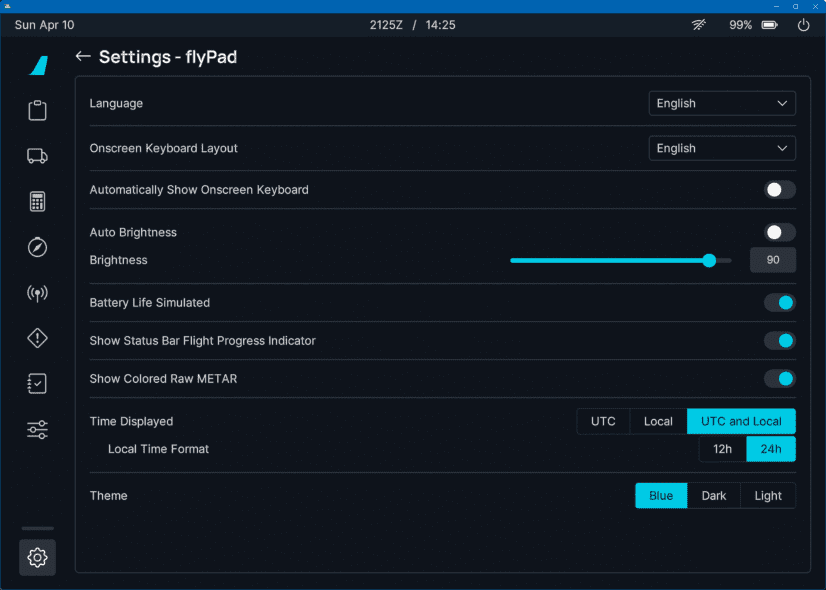Open the Failures warning diamond icon

coord(37,338)
